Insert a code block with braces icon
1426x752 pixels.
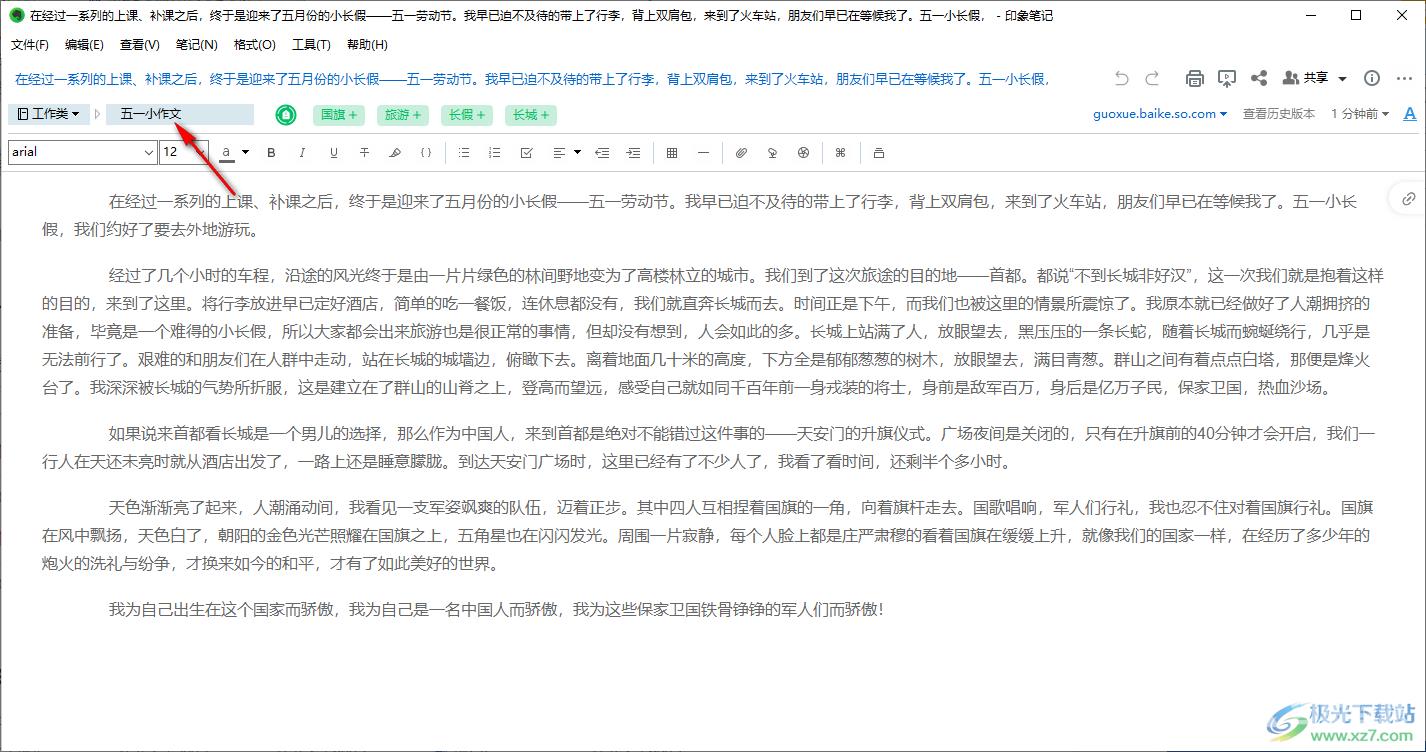pyautogui.click(x=426, y=153)
